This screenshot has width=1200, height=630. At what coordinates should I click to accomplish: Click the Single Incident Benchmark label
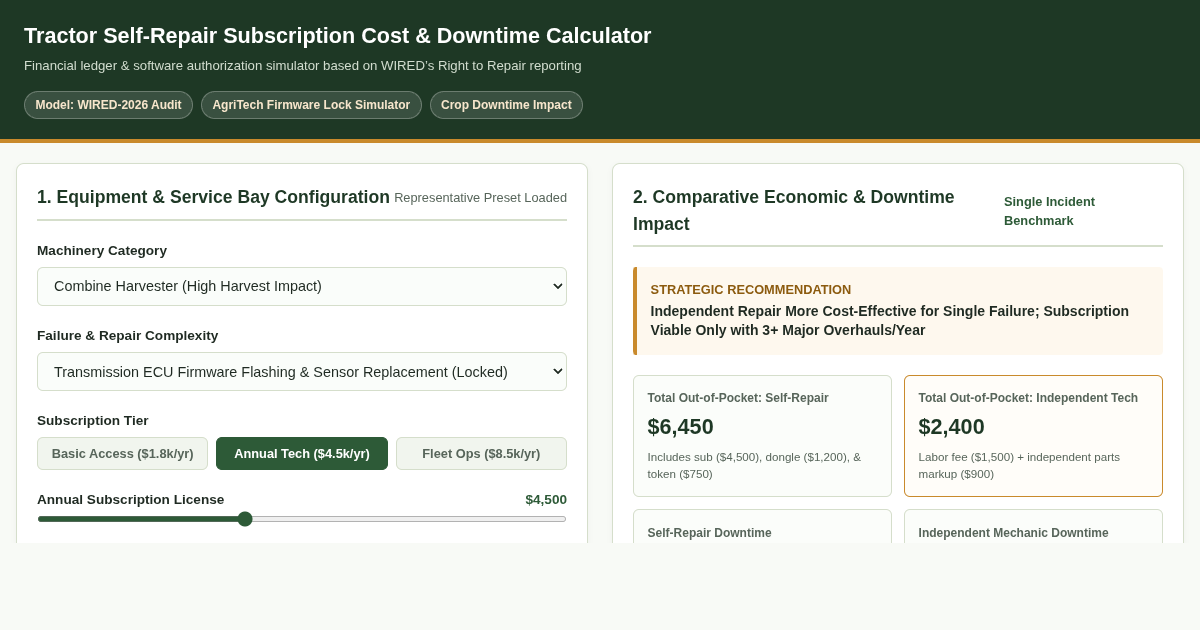(x=1049, y=211)
